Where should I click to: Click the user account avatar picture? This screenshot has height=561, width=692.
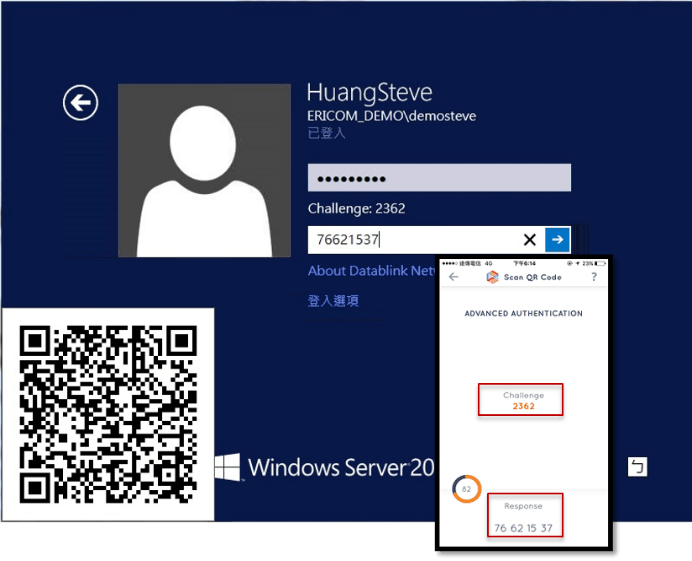click(204, 170)
